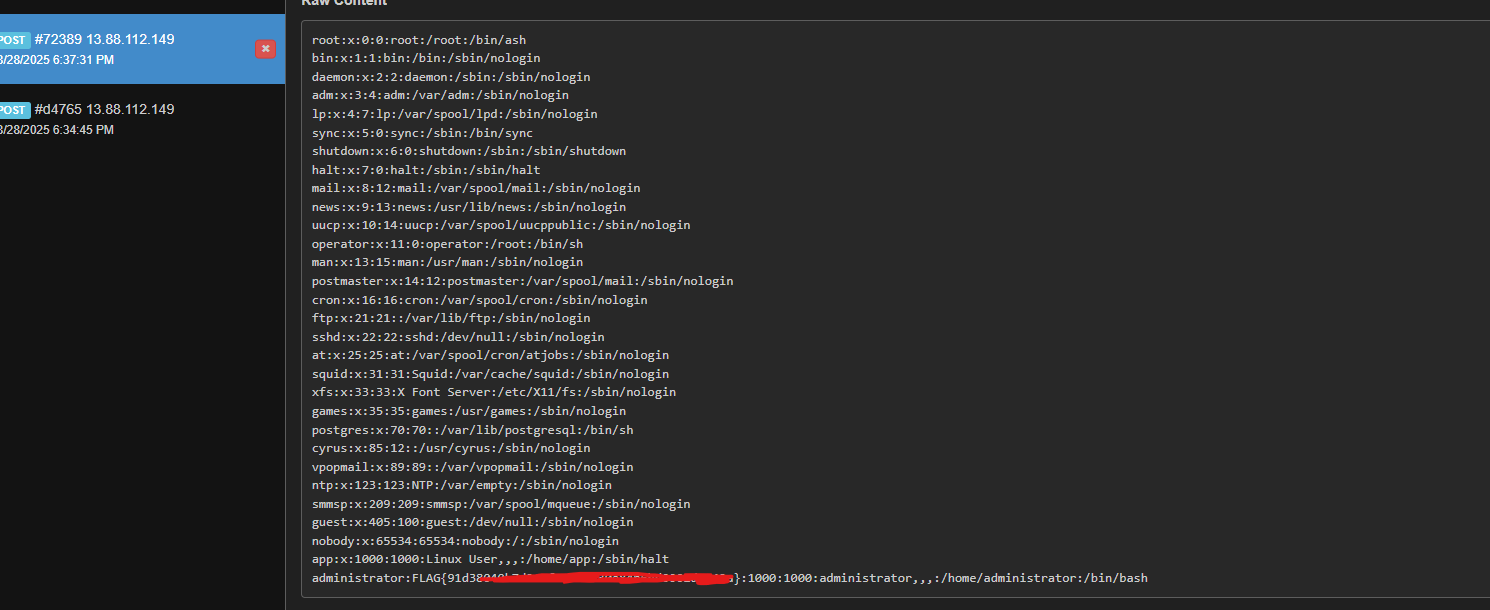Click the sshd:x:22:22 line
This screenshot has width=1490, height=610.
[457, 337]
